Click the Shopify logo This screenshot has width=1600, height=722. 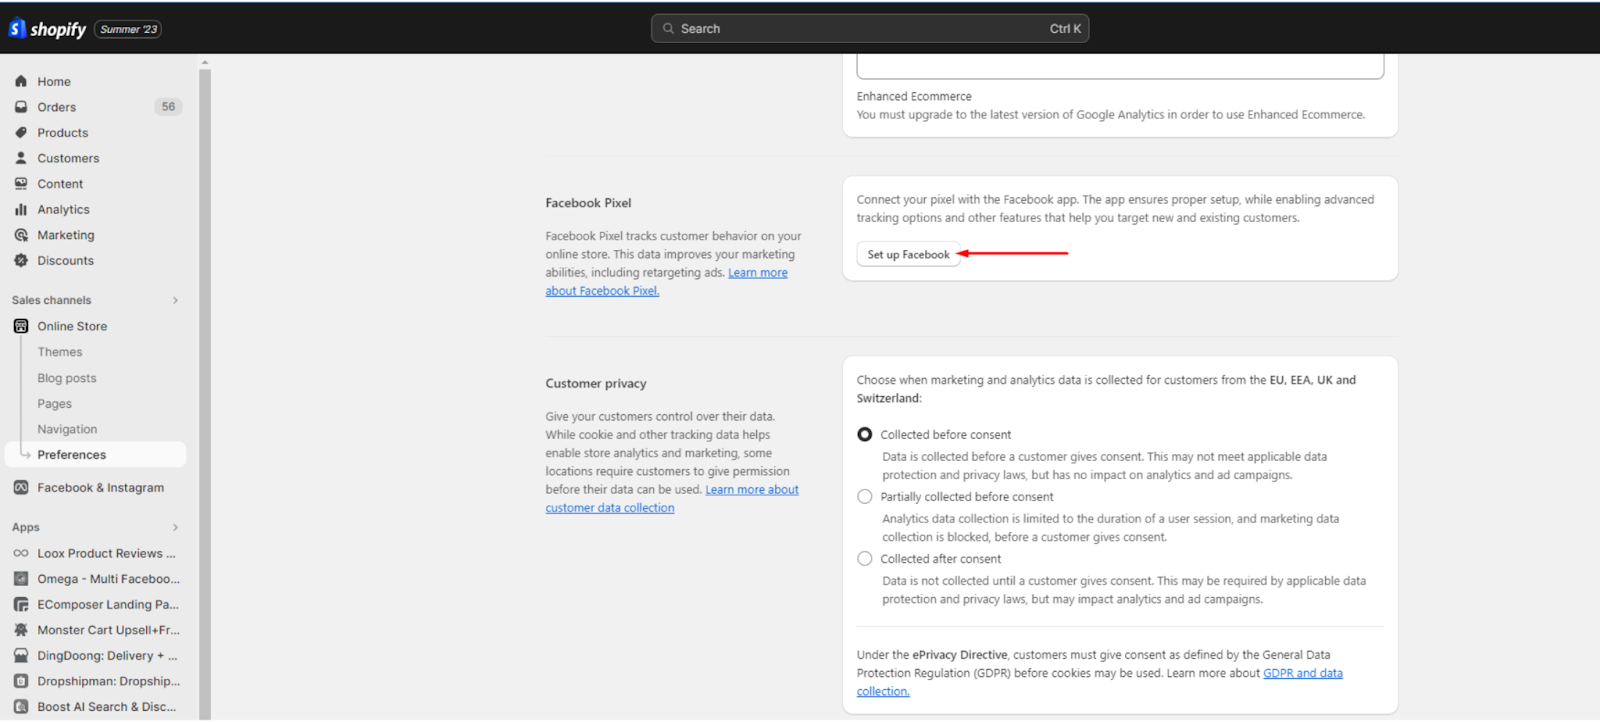click(x=47, y=29)
